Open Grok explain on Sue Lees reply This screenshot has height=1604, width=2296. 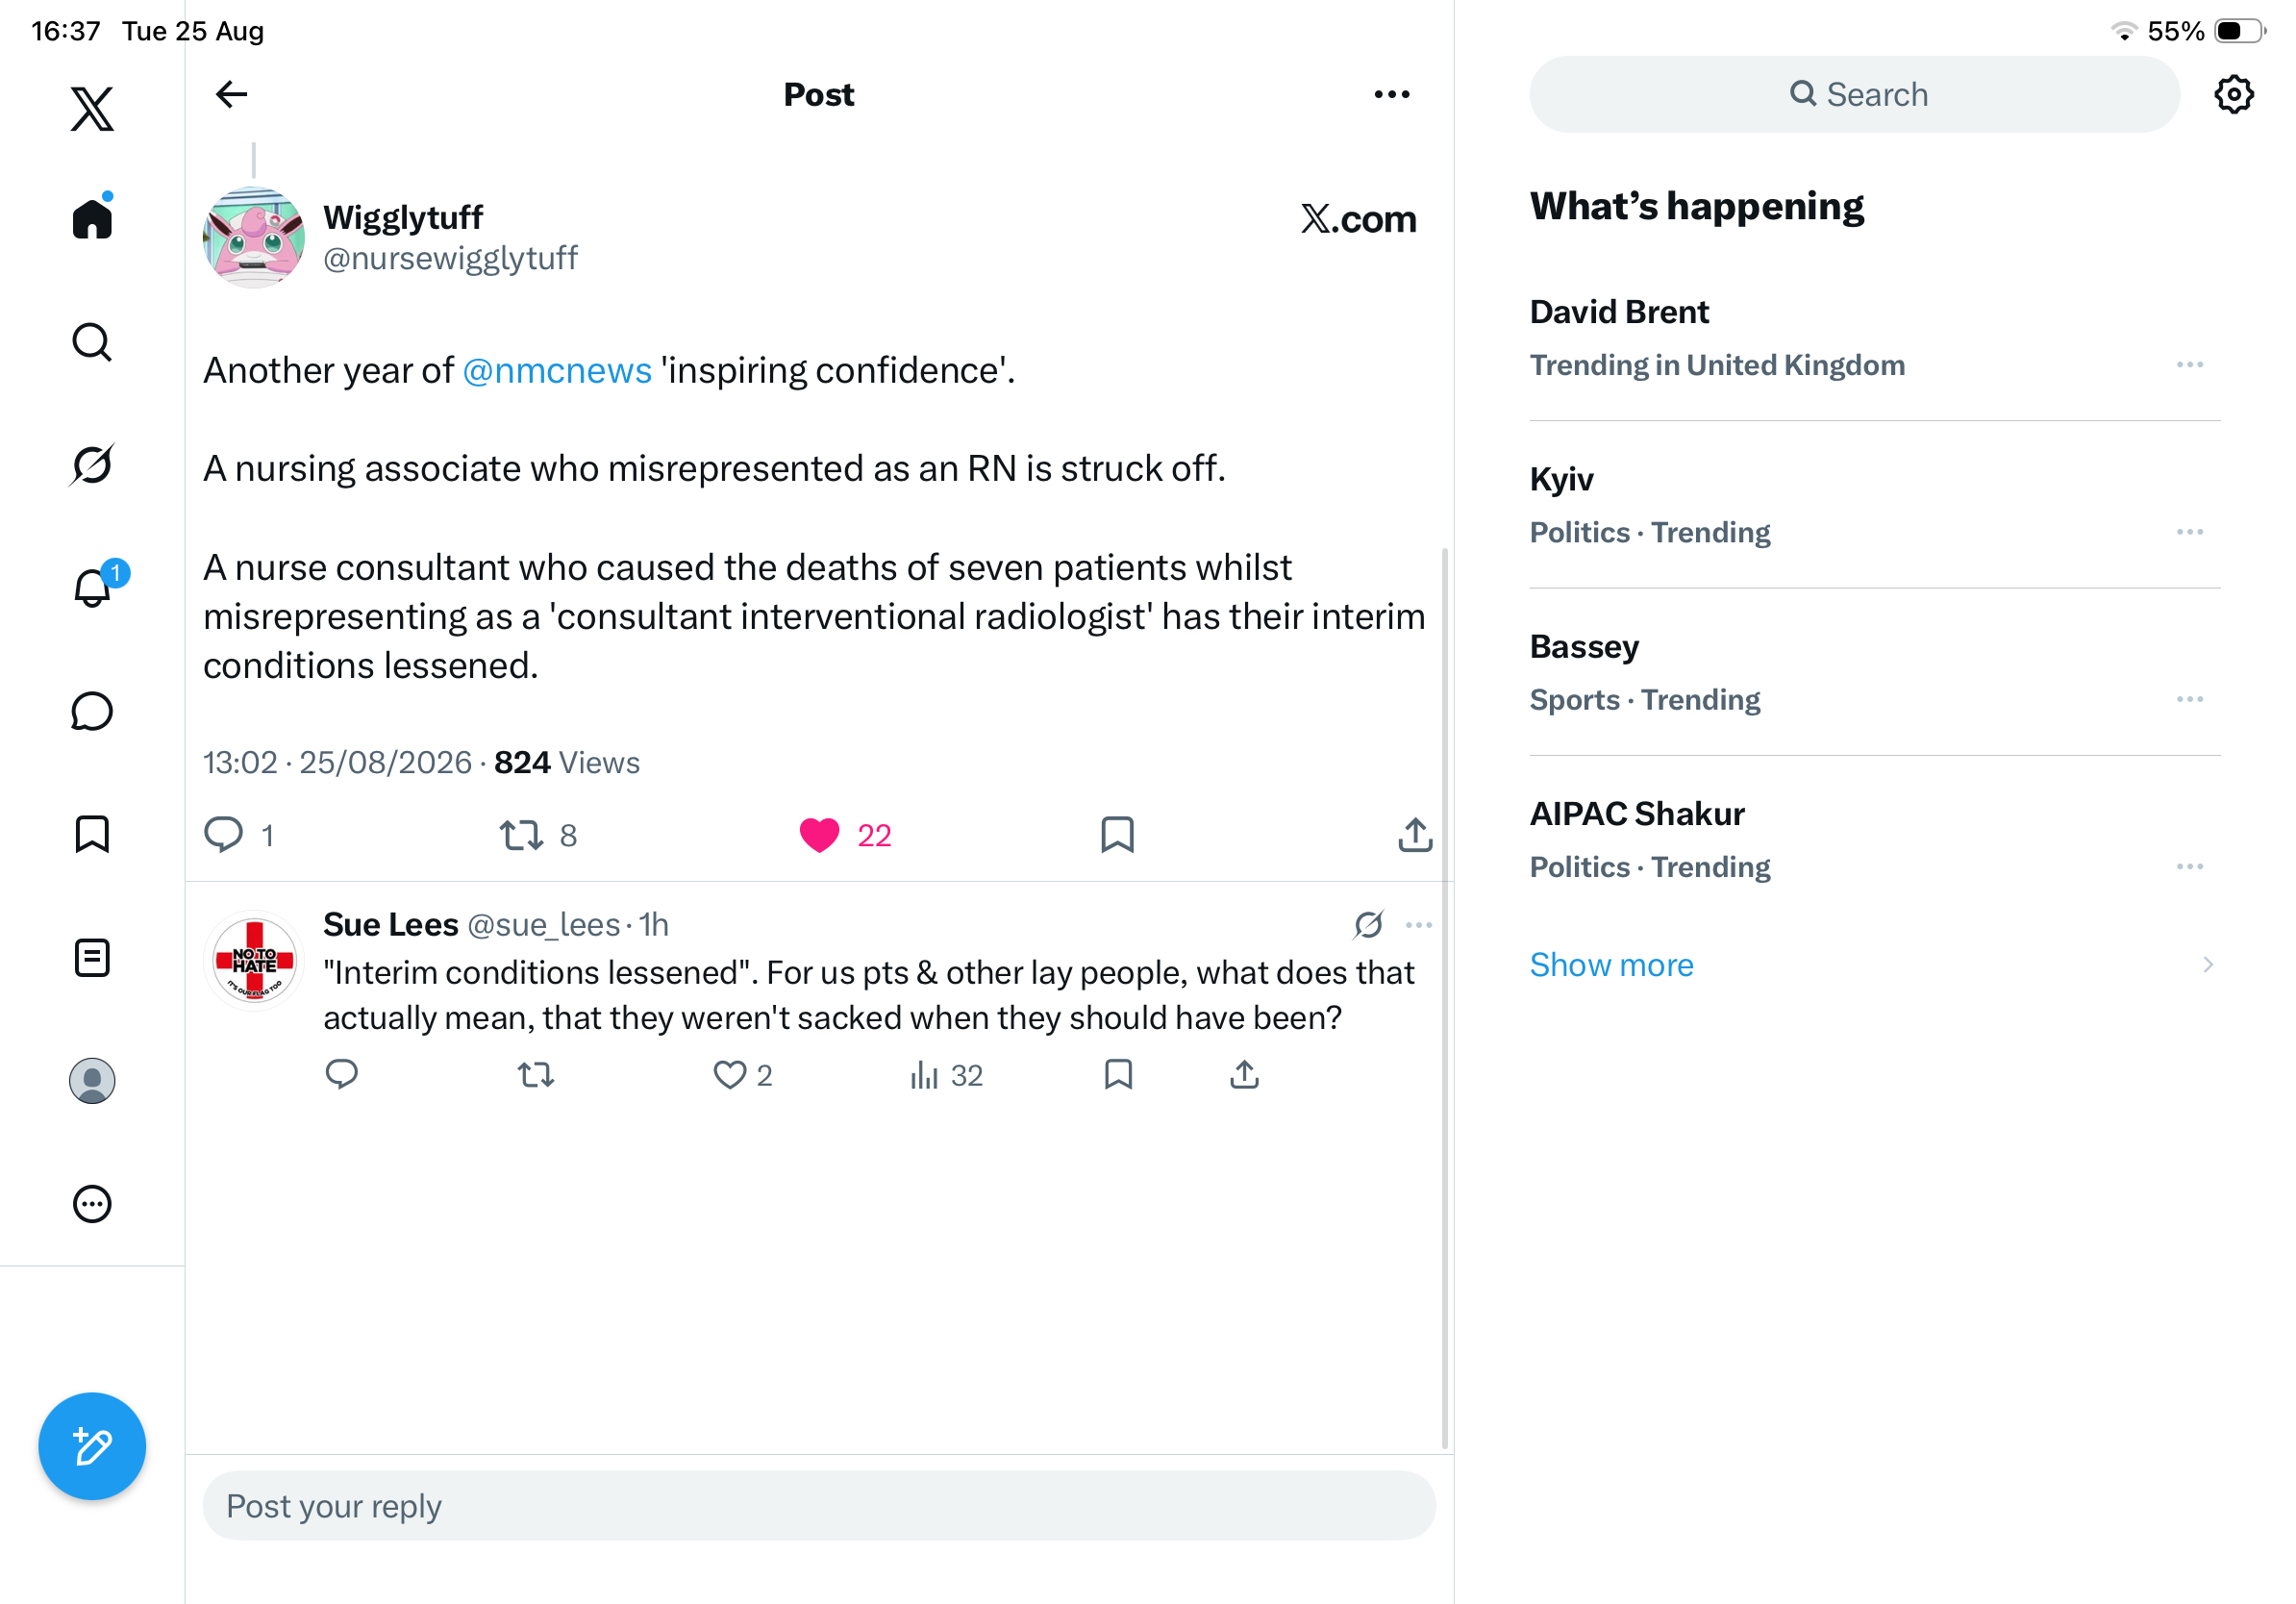tap(1368, 925)
